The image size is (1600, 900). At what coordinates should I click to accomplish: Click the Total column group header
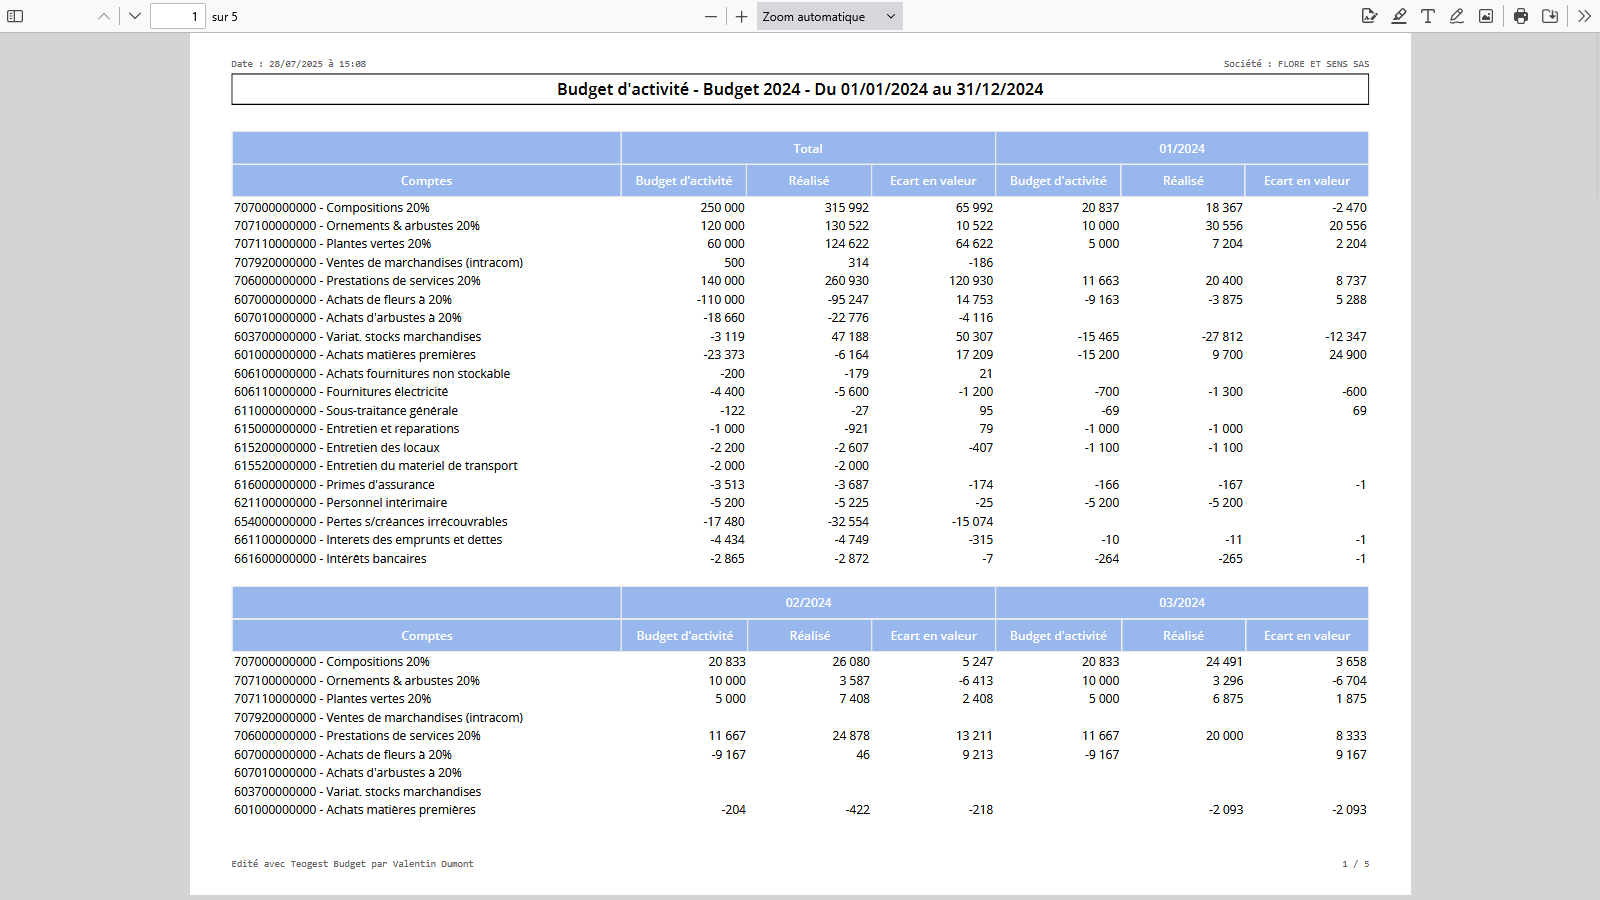pos(808,148)
